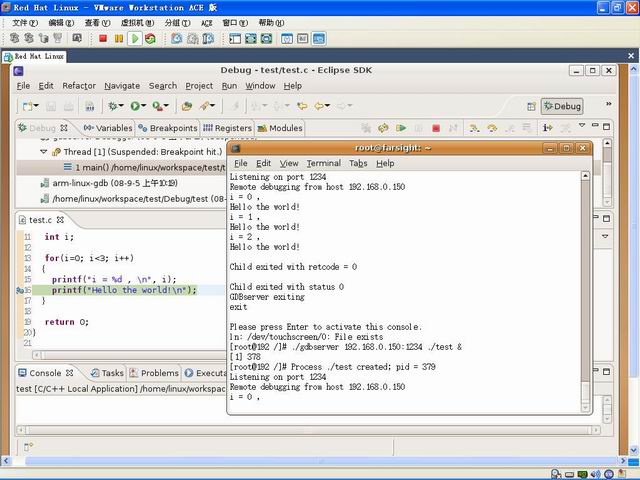Click the VMware horizontal scrollbar thumb

click(323, 461)
